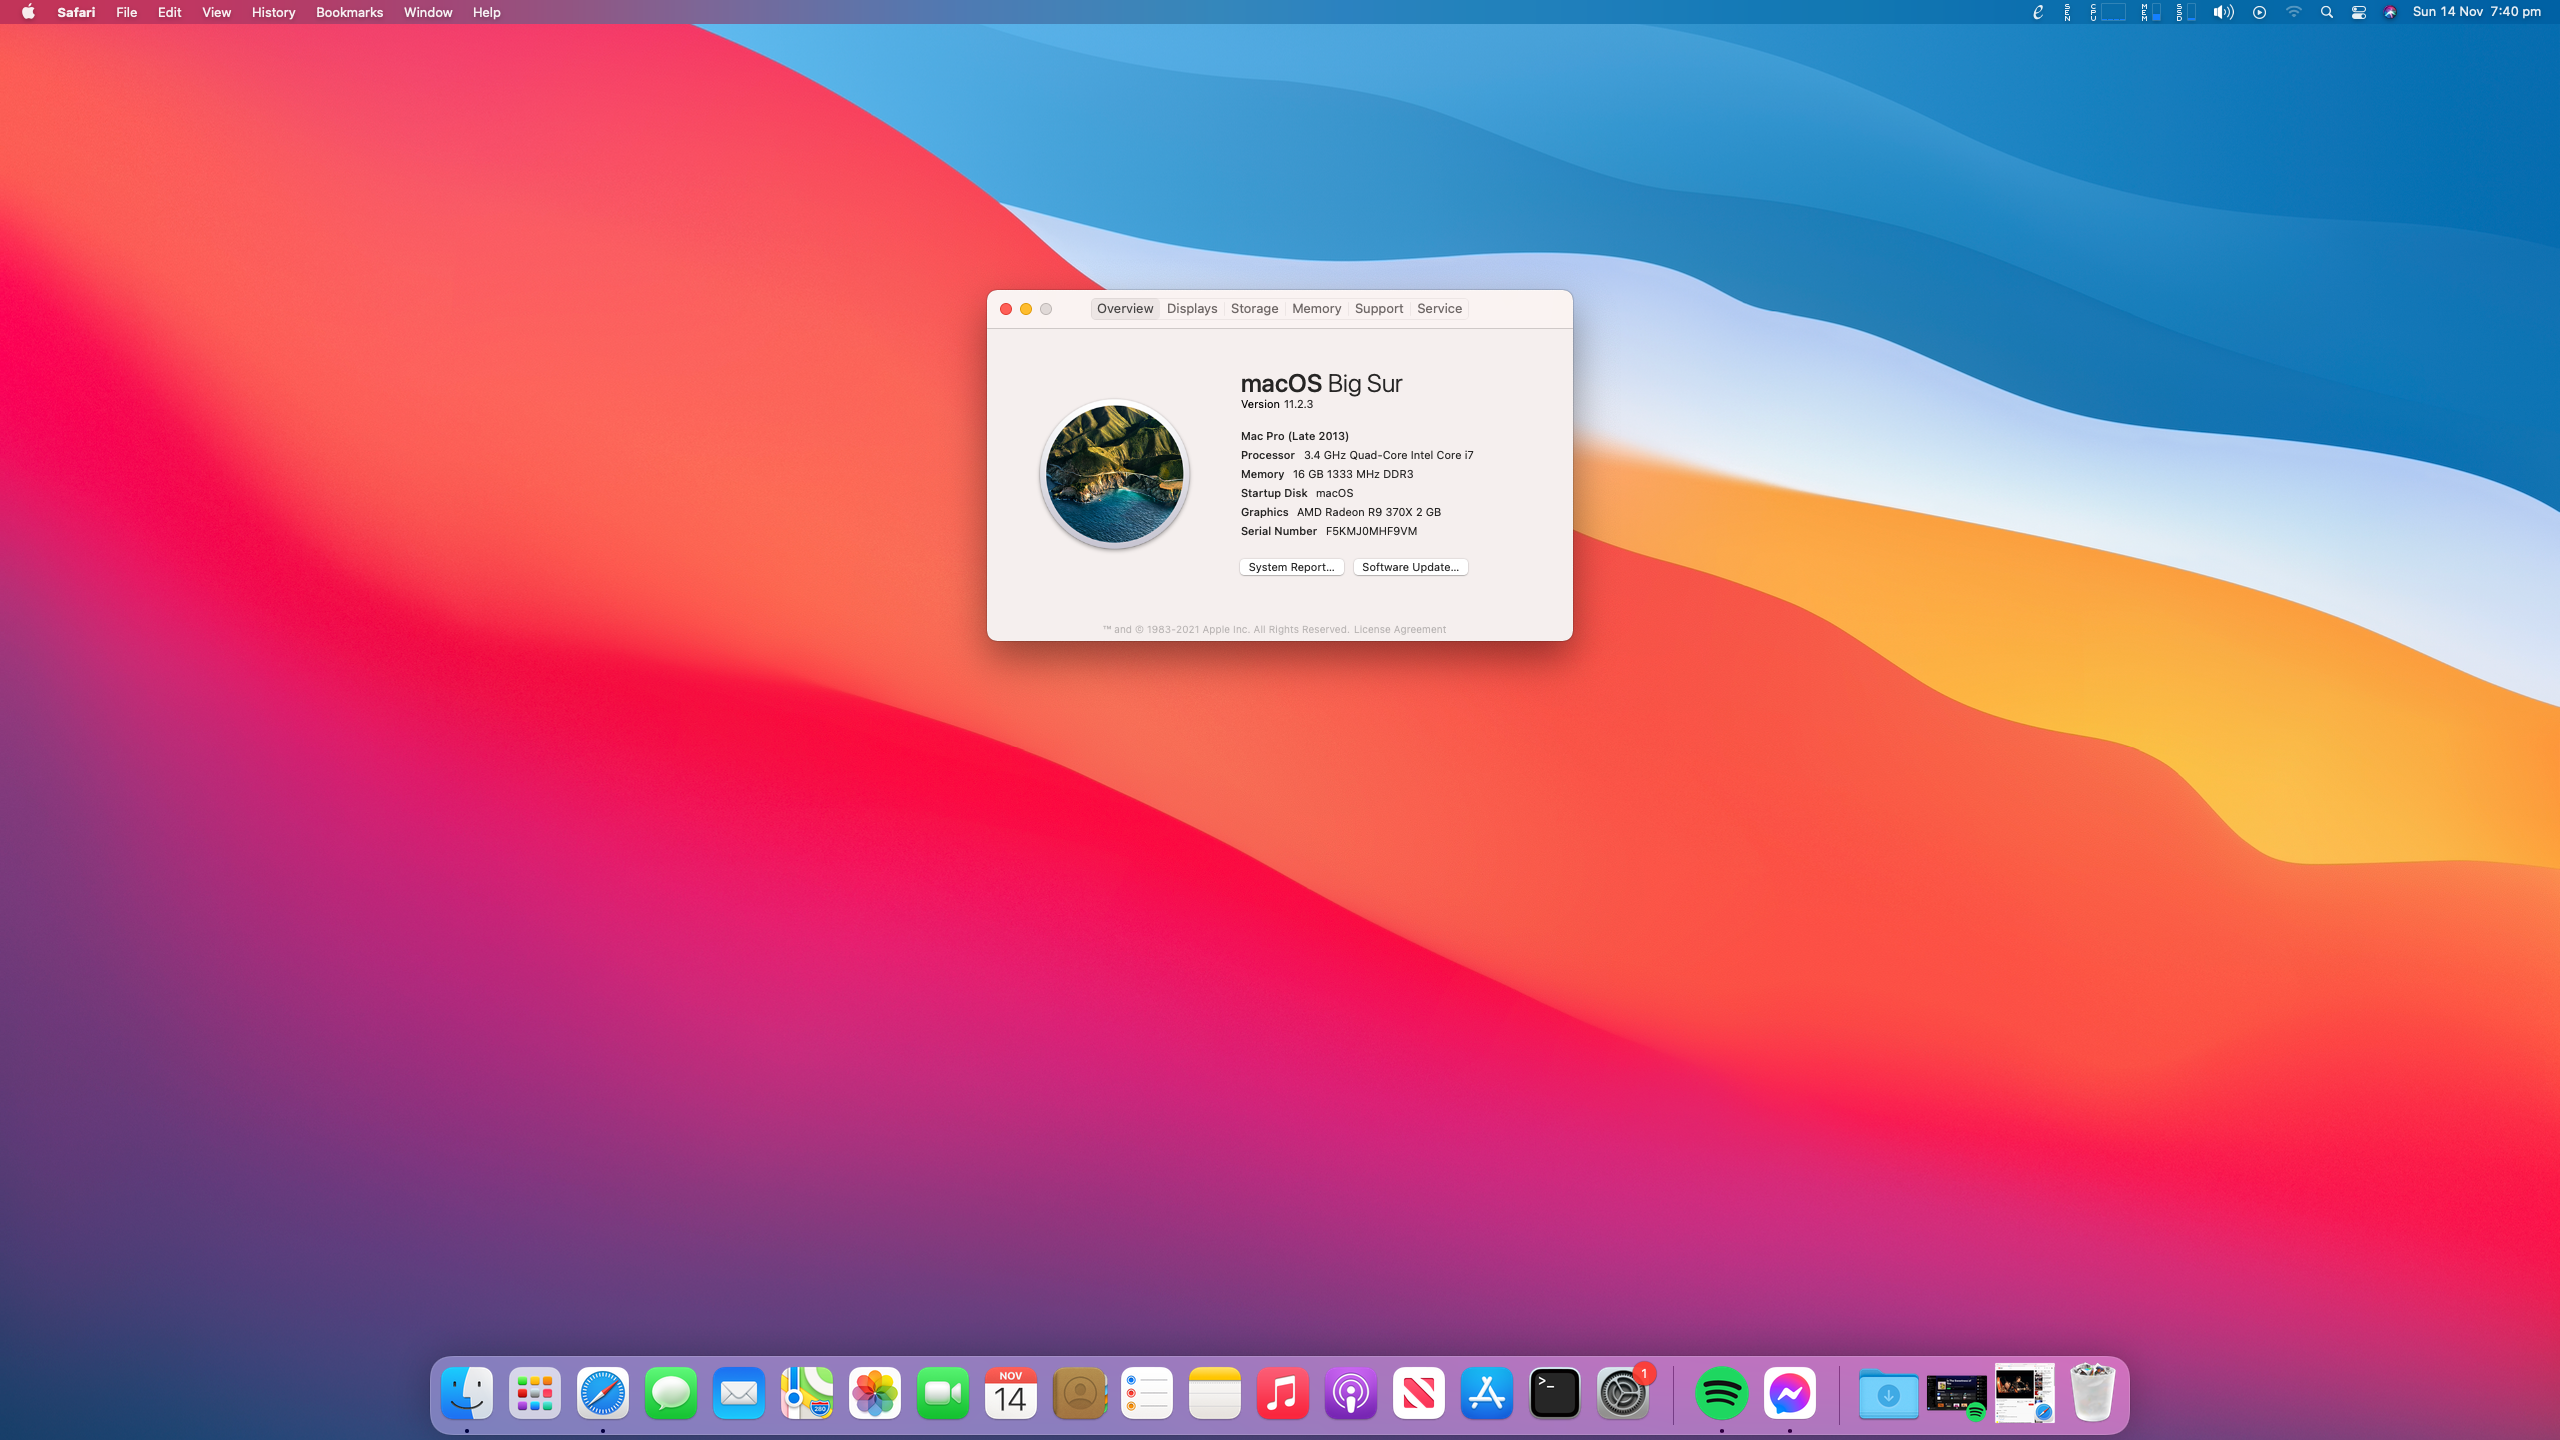This screenshot has height=1440, width=2560.
Task: Open the News app in Dock
Action: point(1419,1393)
